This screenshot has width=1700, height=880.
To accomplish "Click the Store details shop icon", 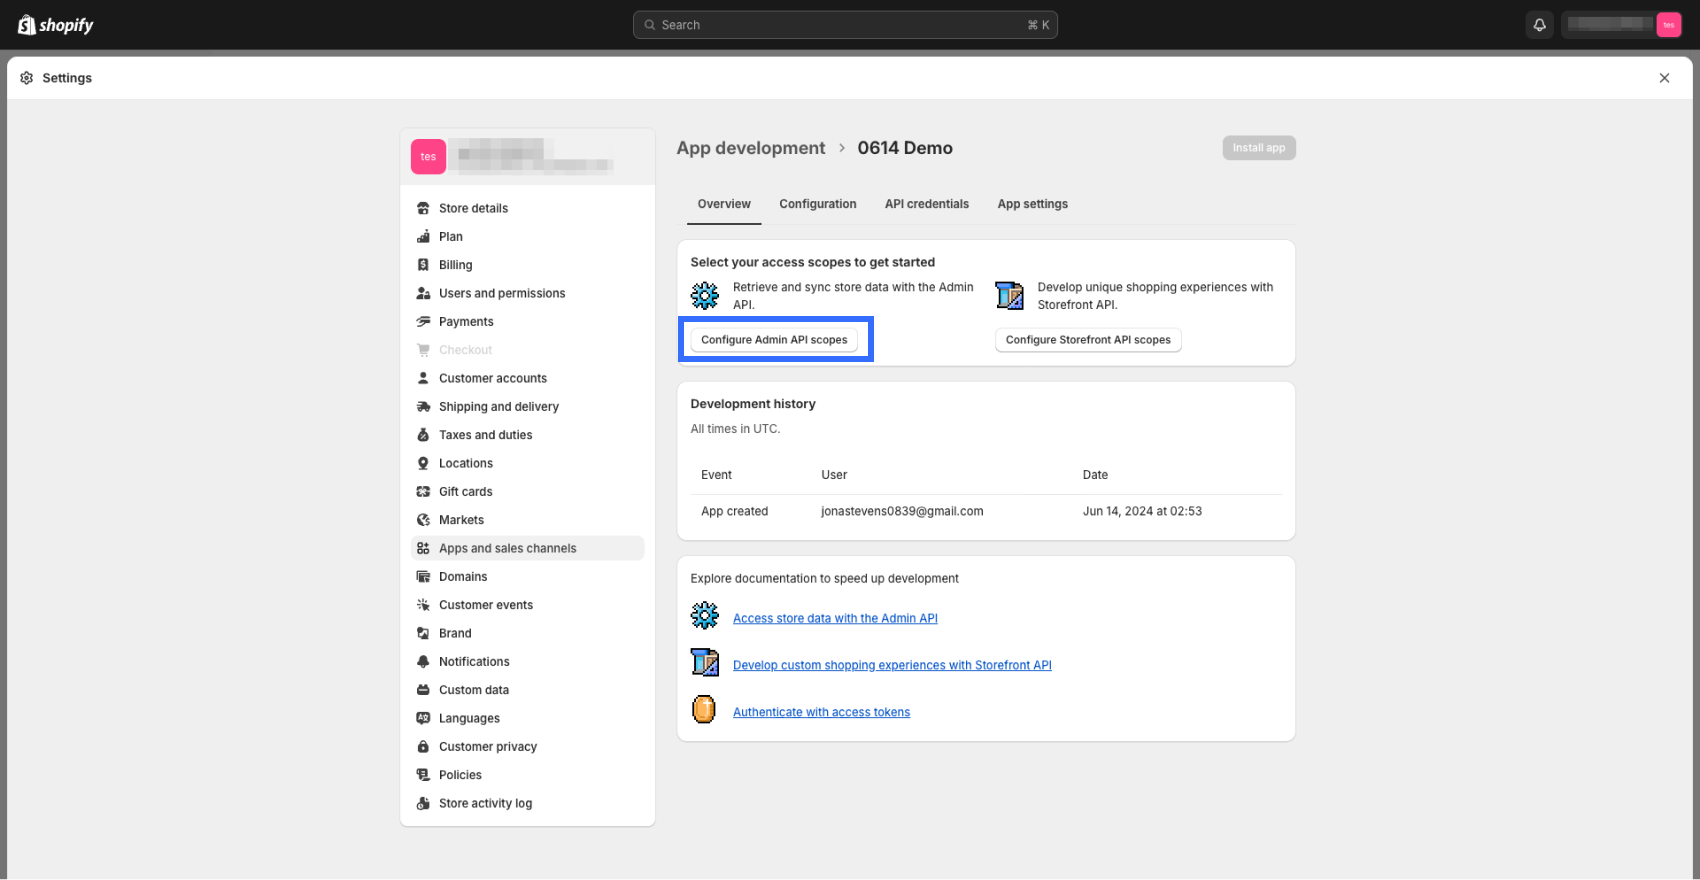I will coord(423,208).
